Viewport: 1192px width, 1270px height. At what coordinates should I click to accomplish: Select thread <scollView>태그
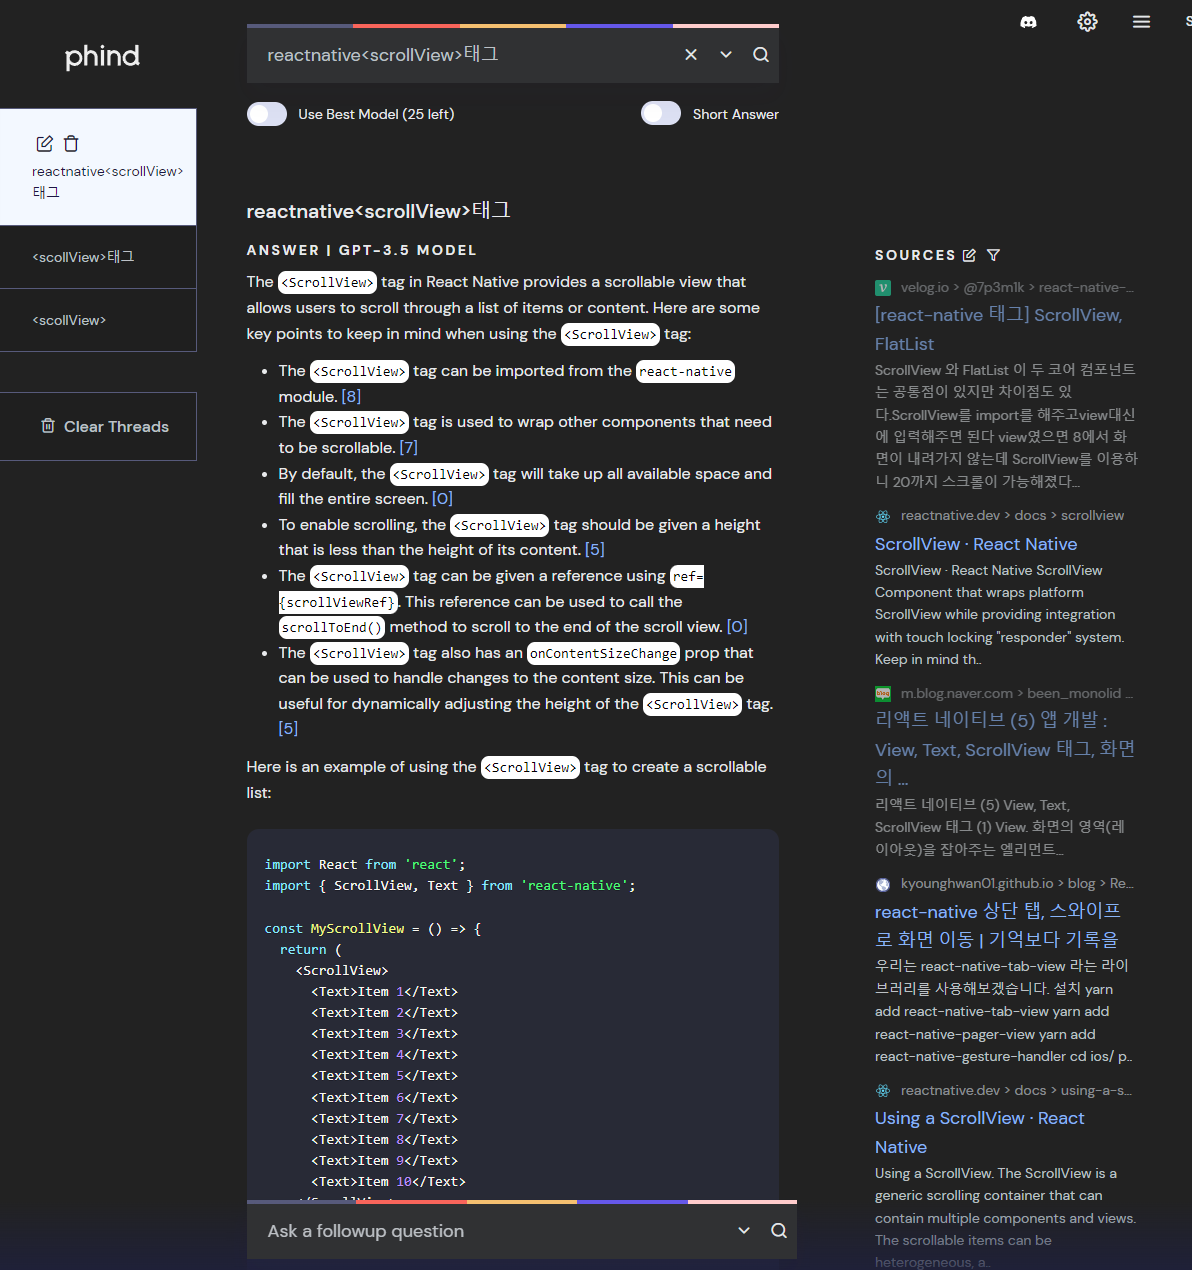tap(98, 257)
